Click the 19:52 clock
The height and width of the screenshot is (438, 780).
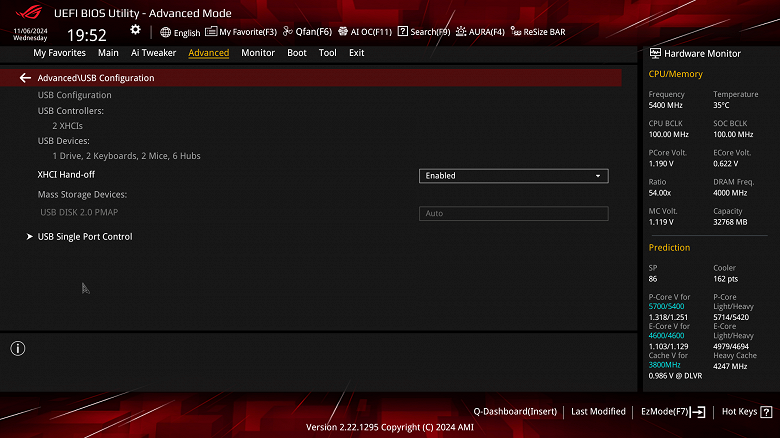(x=87, y=35)
